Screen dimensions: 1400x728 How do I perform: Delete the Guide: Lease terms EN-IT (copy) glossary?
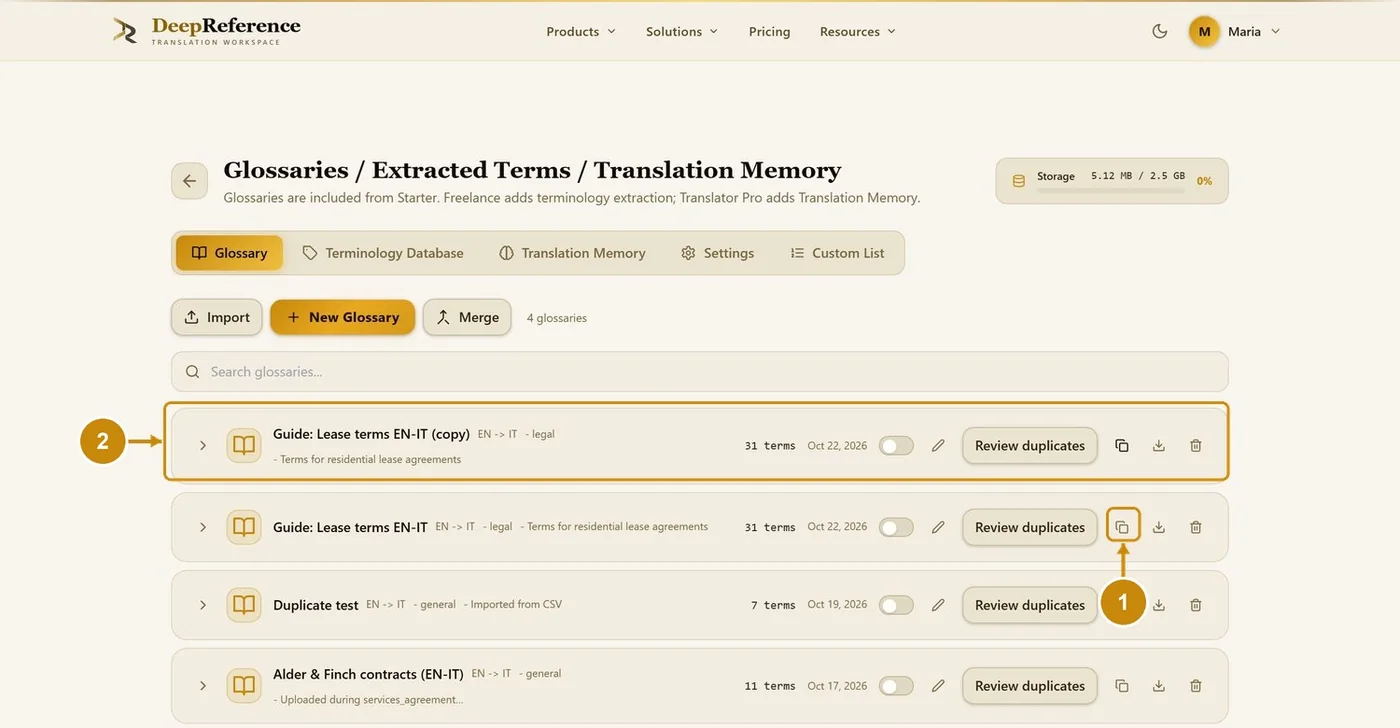[1195, 446]
